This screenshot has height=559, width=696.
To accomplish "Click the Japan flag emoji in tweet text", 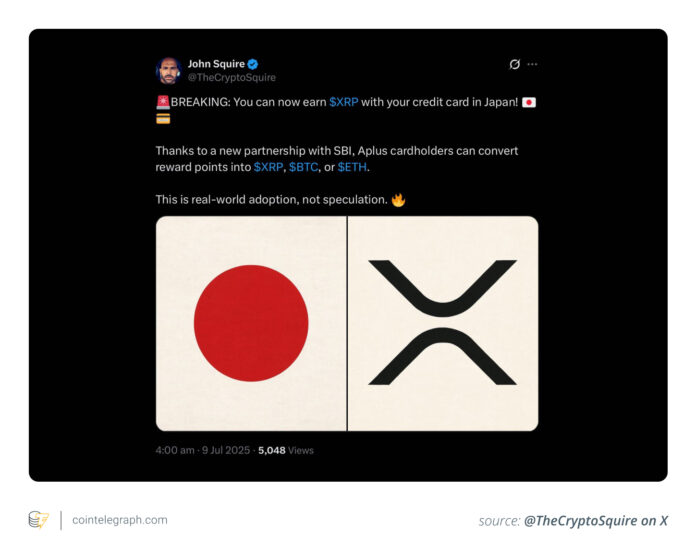I will 529,103.
